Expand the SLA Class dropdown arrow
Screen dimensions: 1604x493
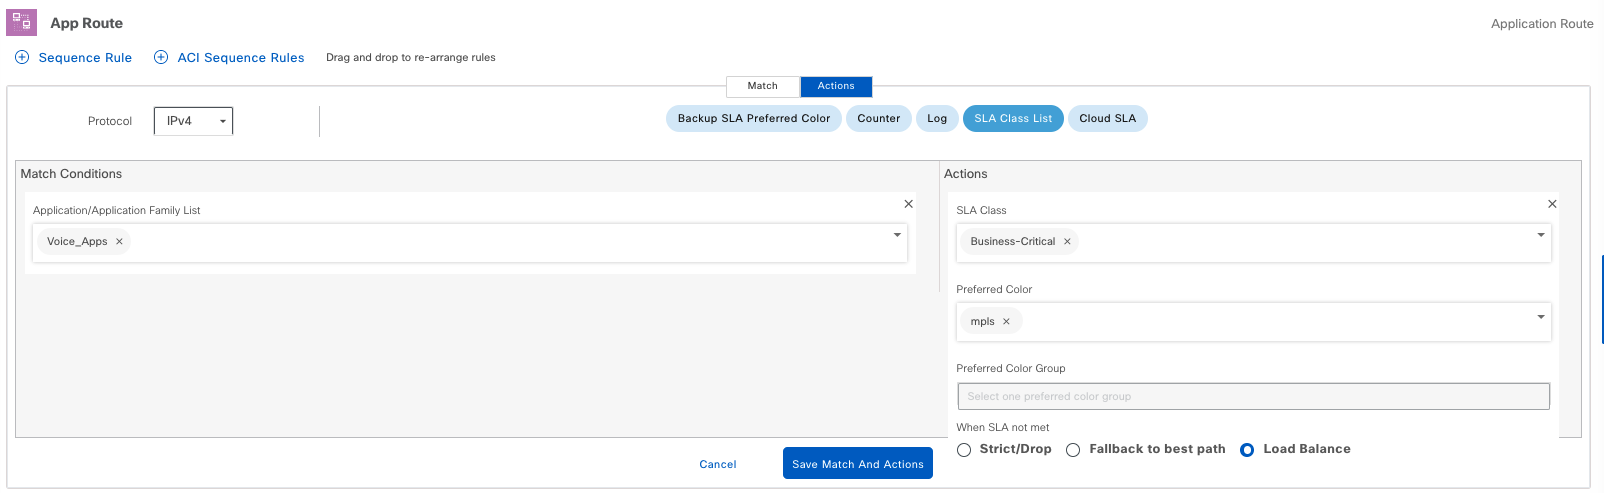pyautogui.click(x=1540, y=235)
